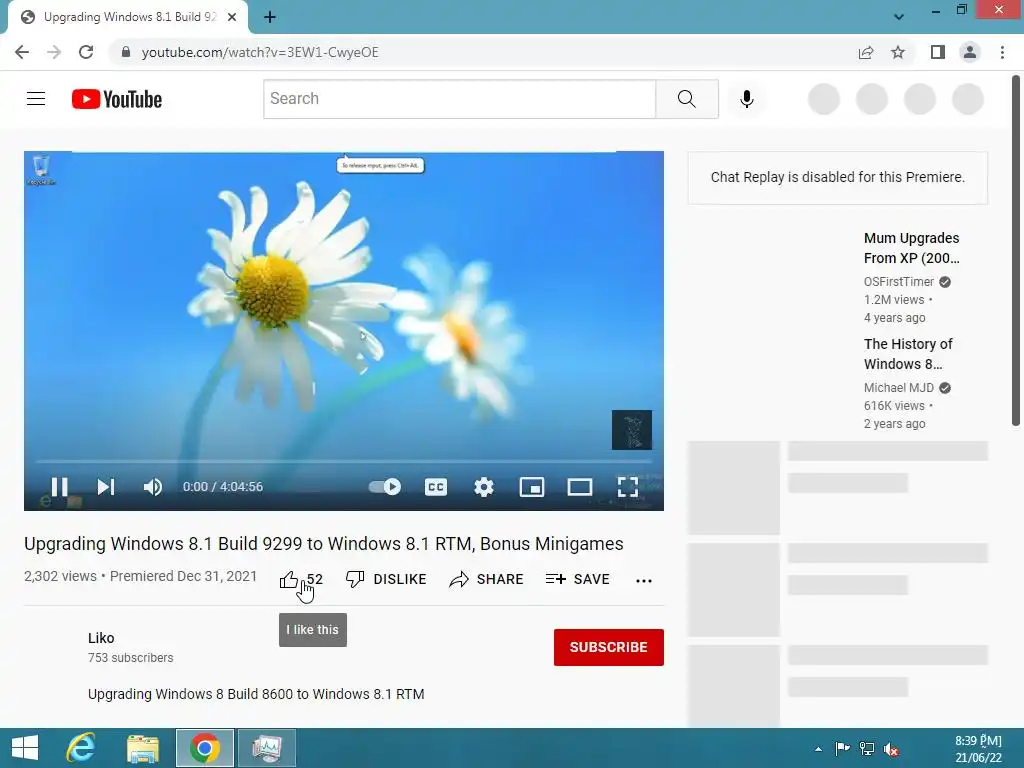Open Chrome's side panel
Image resolution: width=1024 pixels, height=768 pixels.
pyautogui.click(x=938, y=52)
